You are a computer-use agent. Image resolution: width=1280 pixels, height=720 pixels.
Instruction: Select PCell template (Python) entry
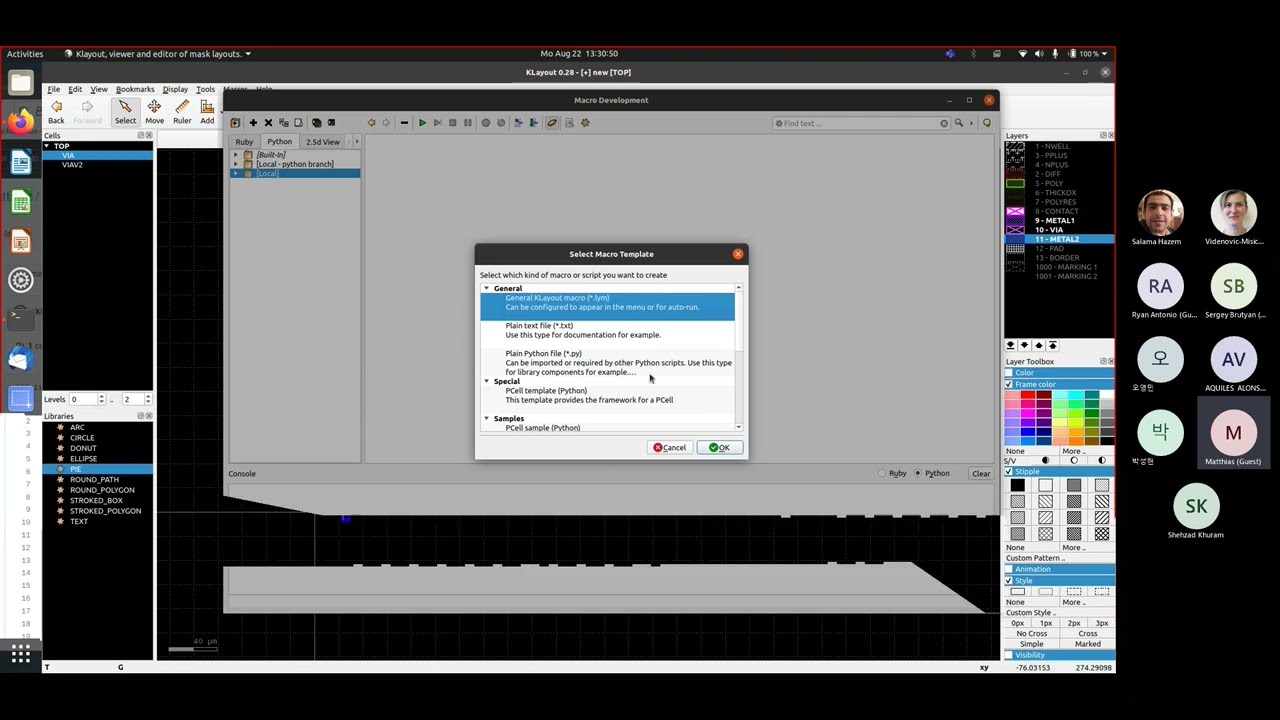607,395
